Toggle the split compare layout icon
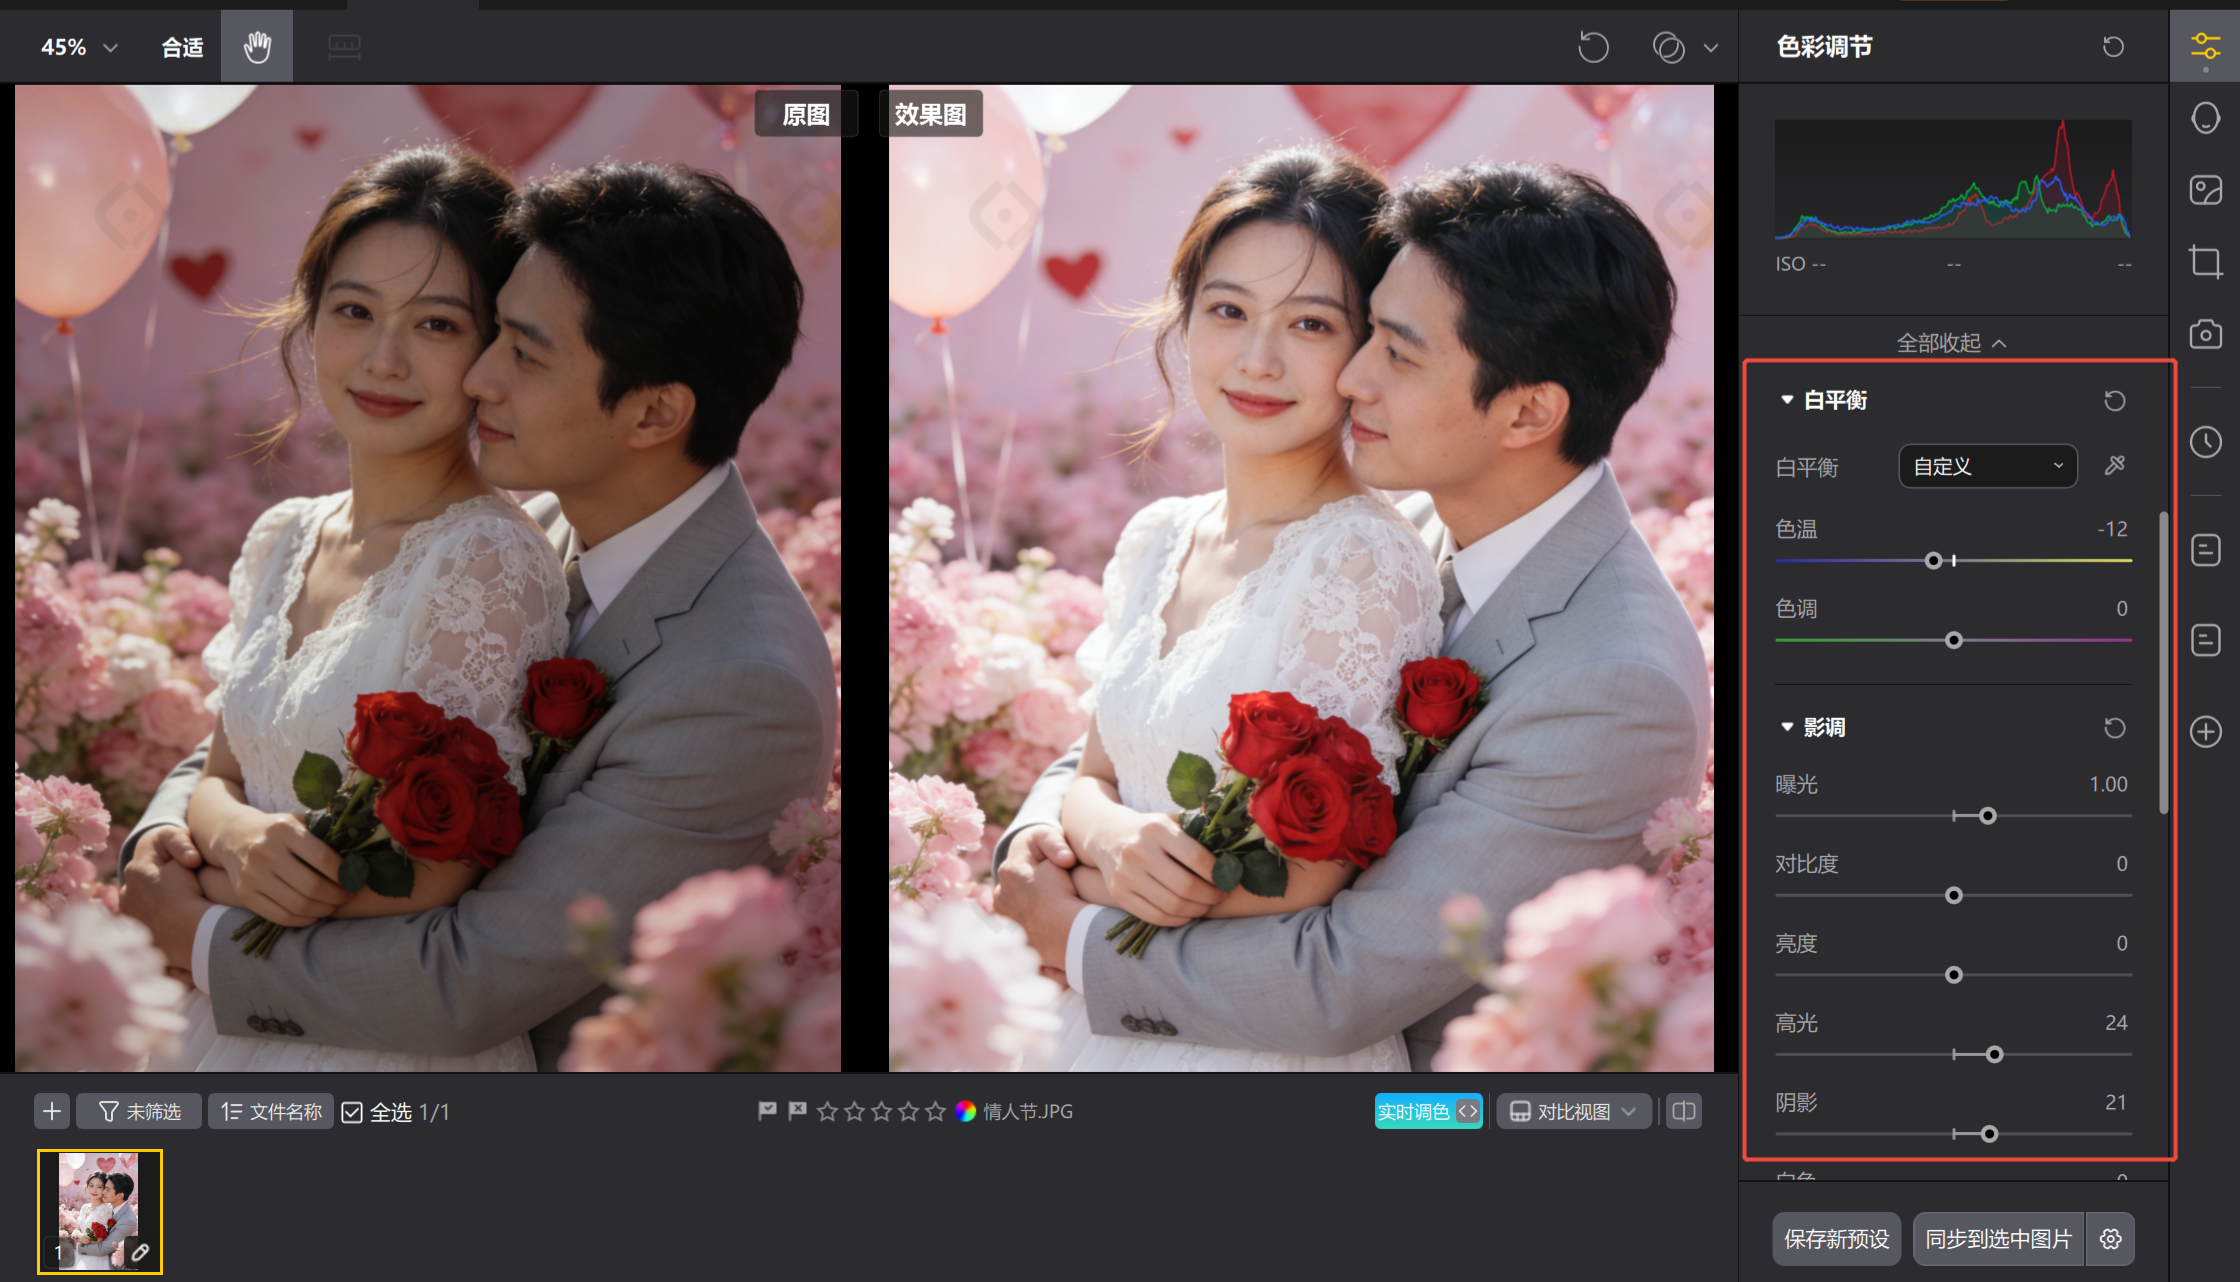 coord(1684,1111)
